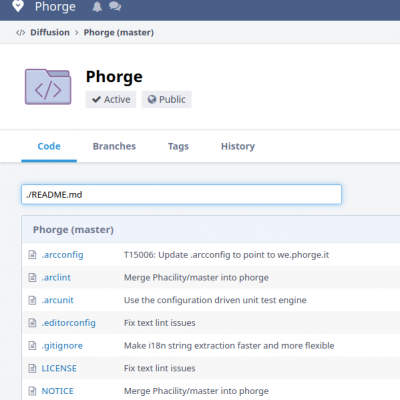Click the repository folder code icon
400x400 pixels.
point(48,87)
